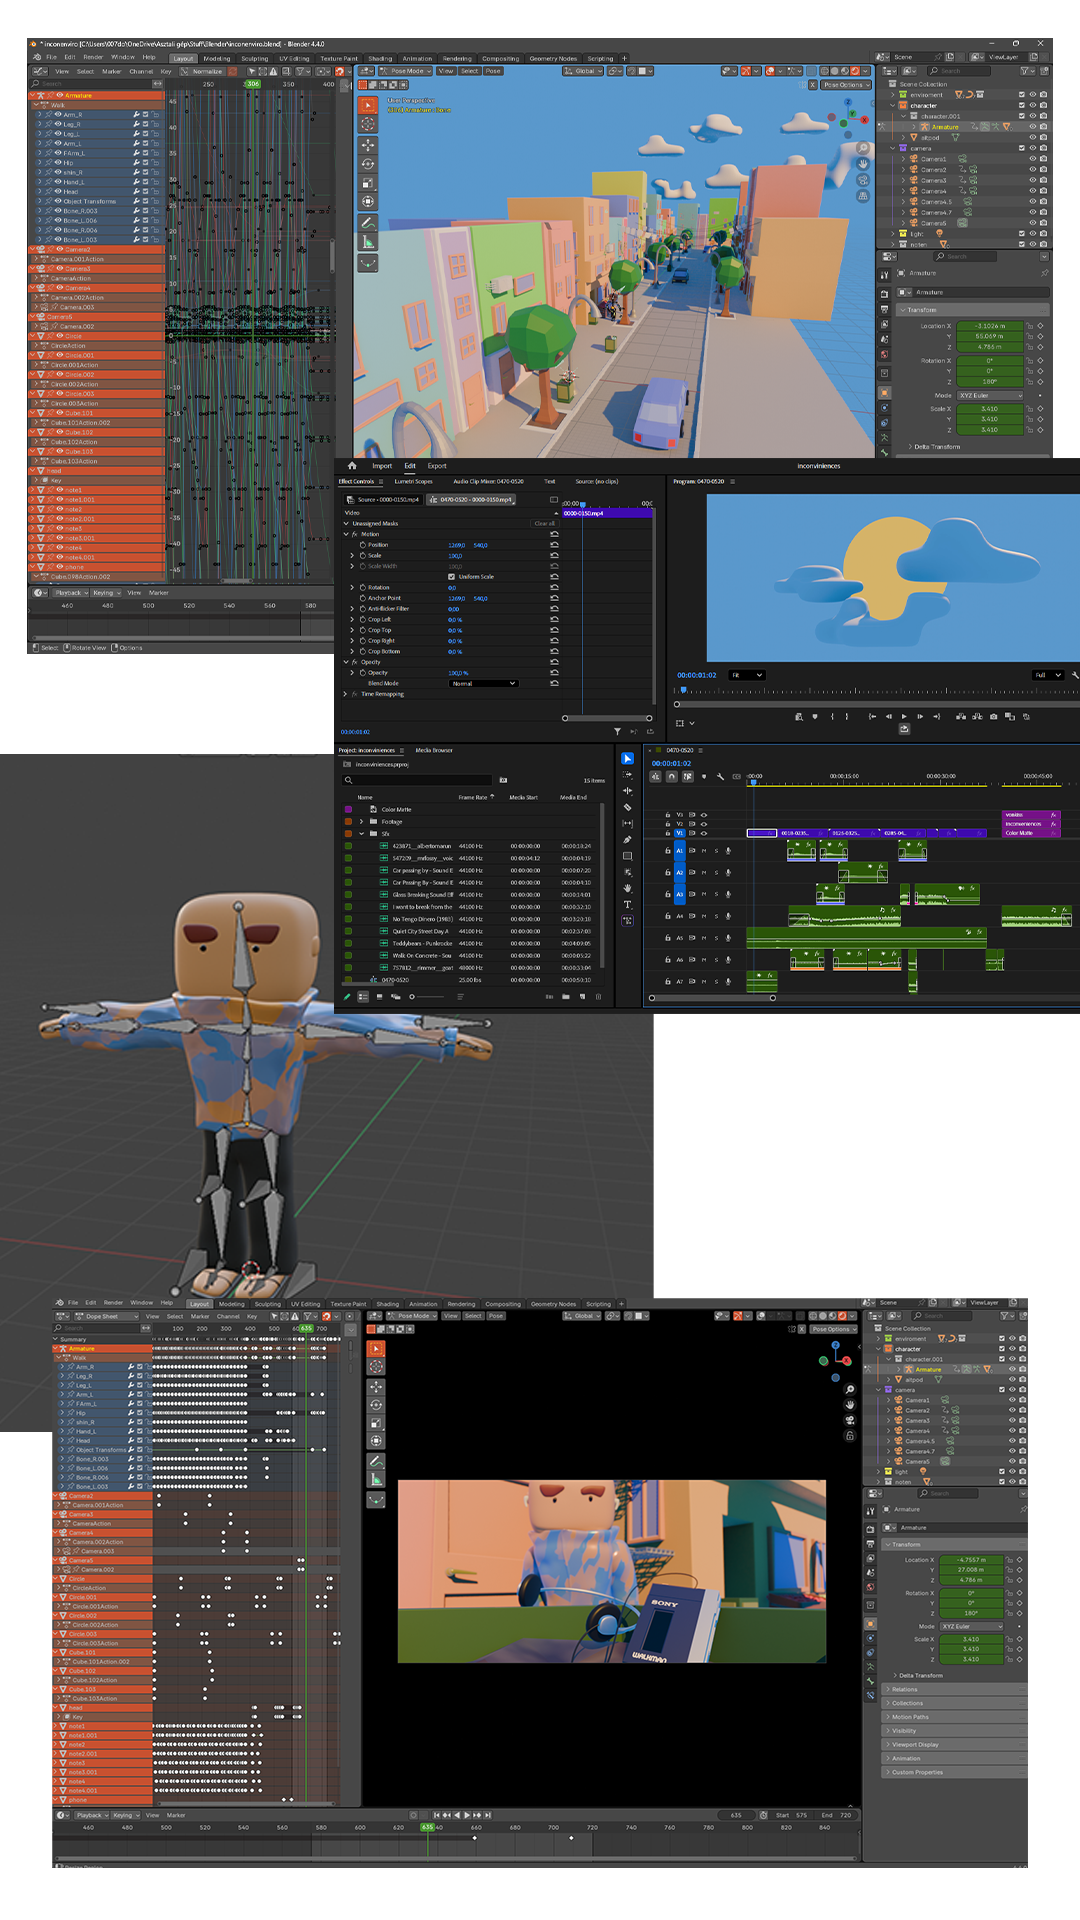Uncheck enviroment collection in top Blender outliner

click(x=1021, y=95)
